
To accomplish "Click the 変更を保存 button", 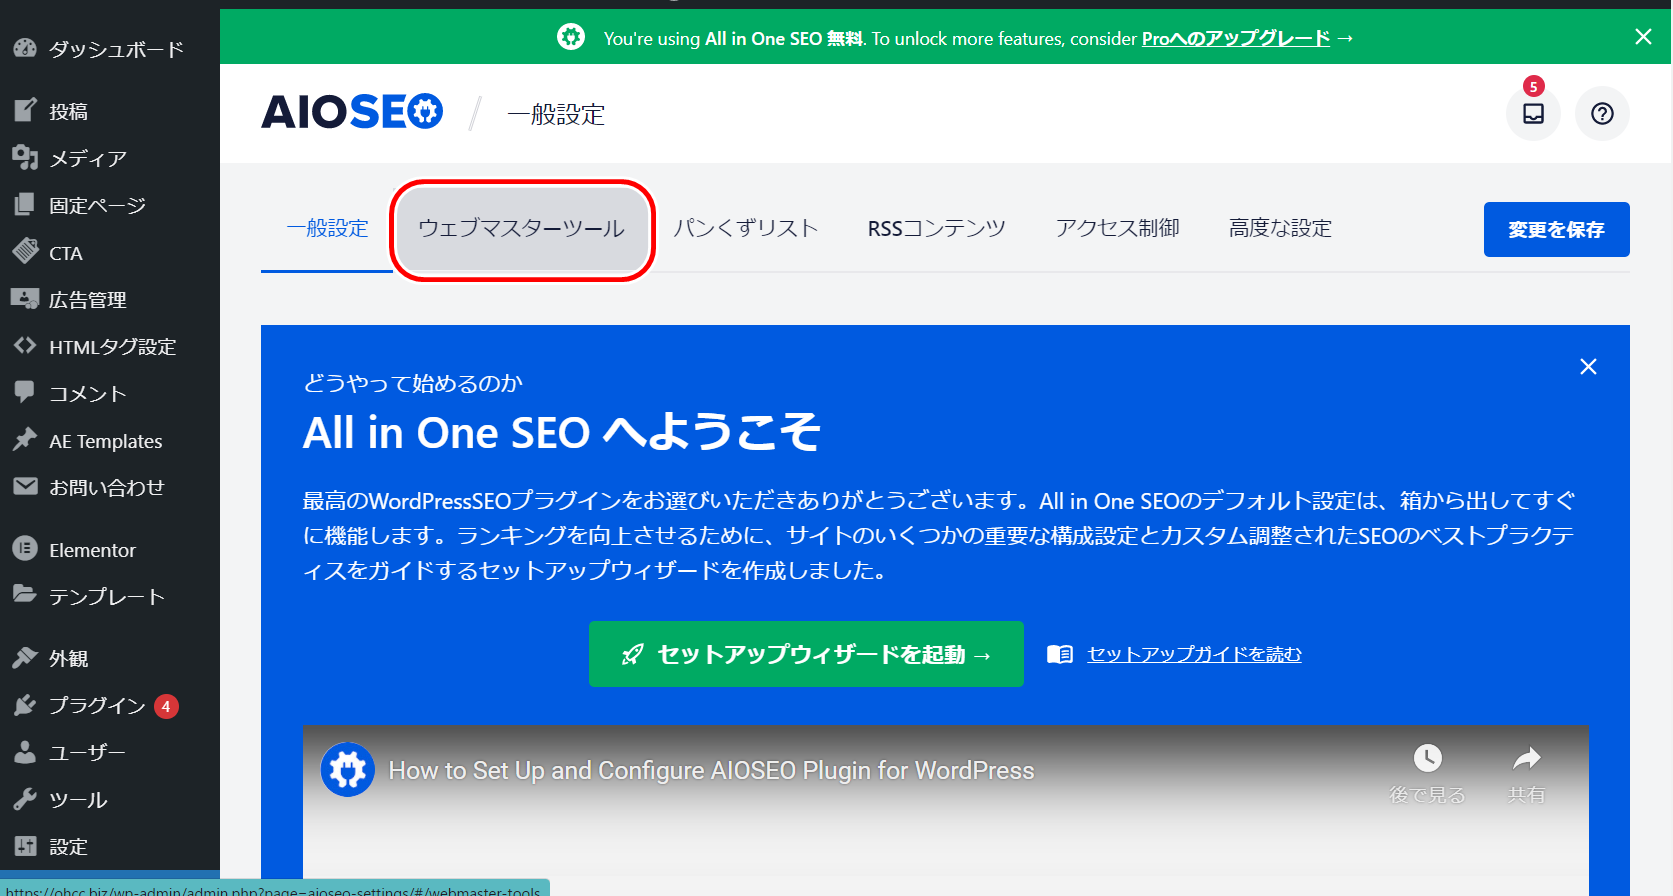I will click(x=1556, y=230).
